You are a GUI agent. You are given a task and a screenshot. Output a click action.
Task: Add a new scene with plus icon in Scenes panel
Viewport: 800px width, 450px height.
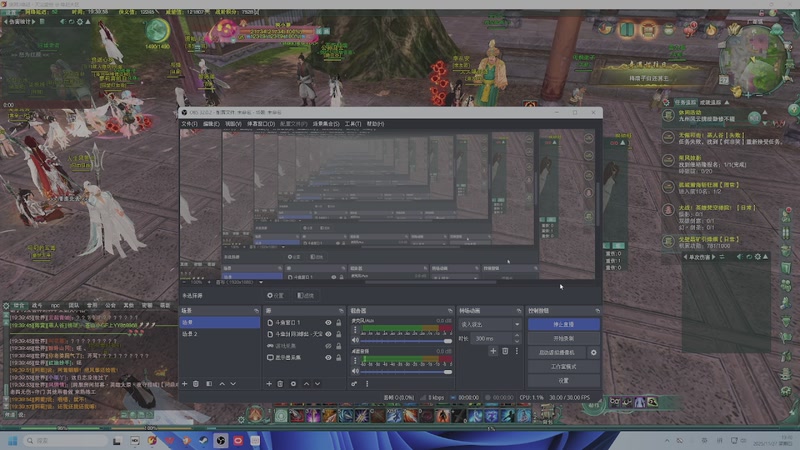(185, 384)
